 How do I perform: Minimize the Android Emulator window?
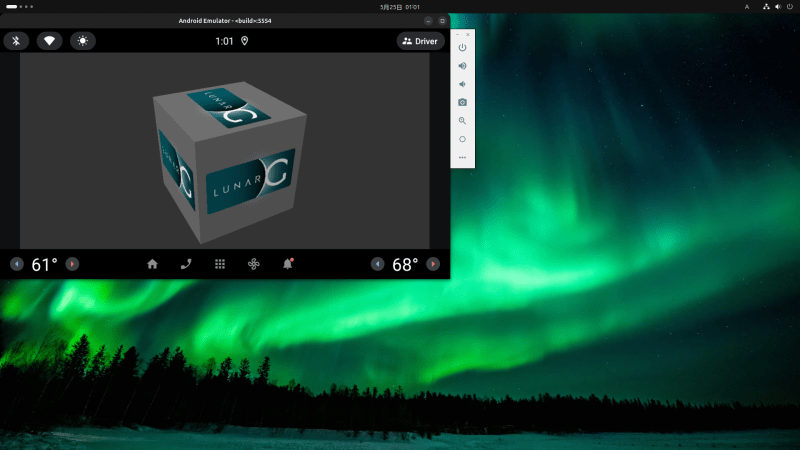(428, 21)
